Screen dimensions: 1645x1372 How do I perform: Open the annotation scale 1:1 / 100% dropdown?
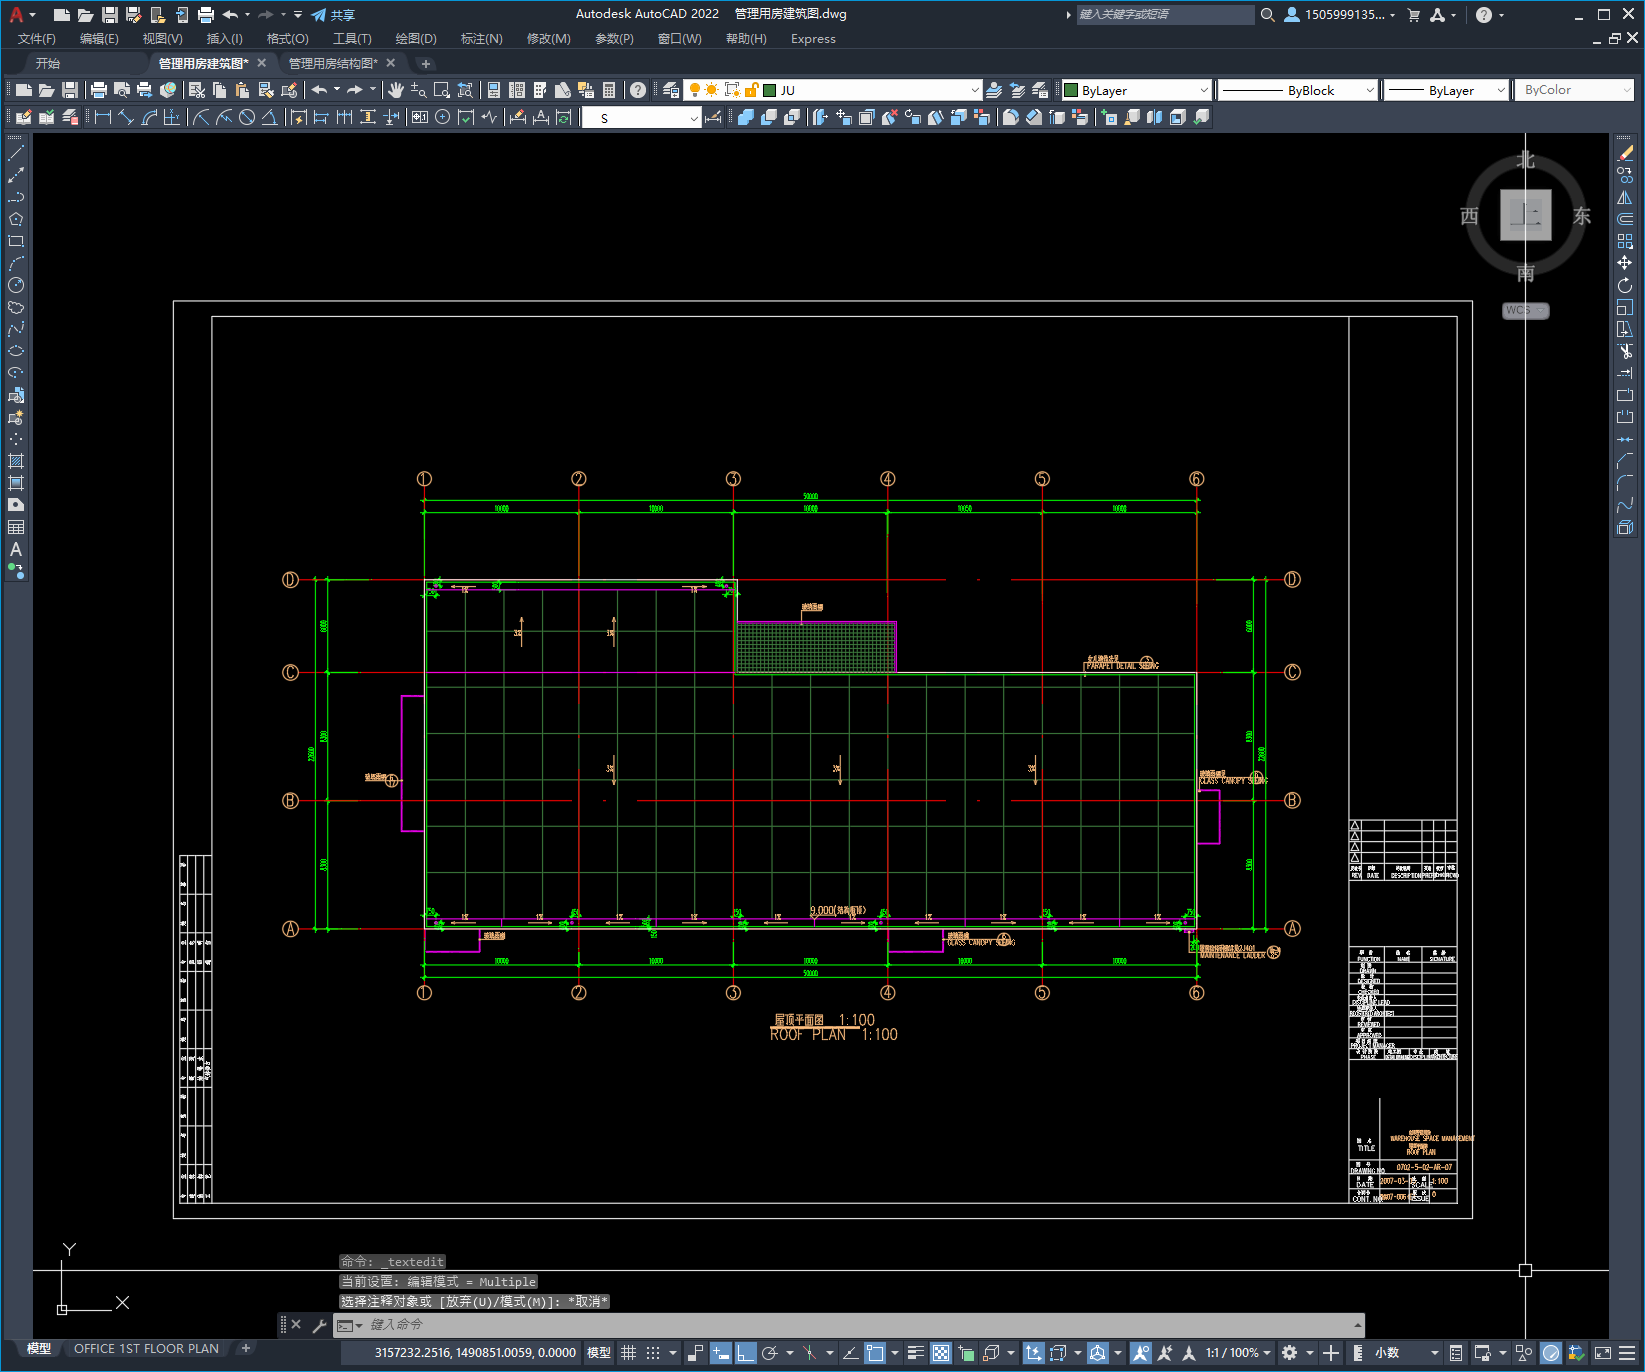1238,1353
